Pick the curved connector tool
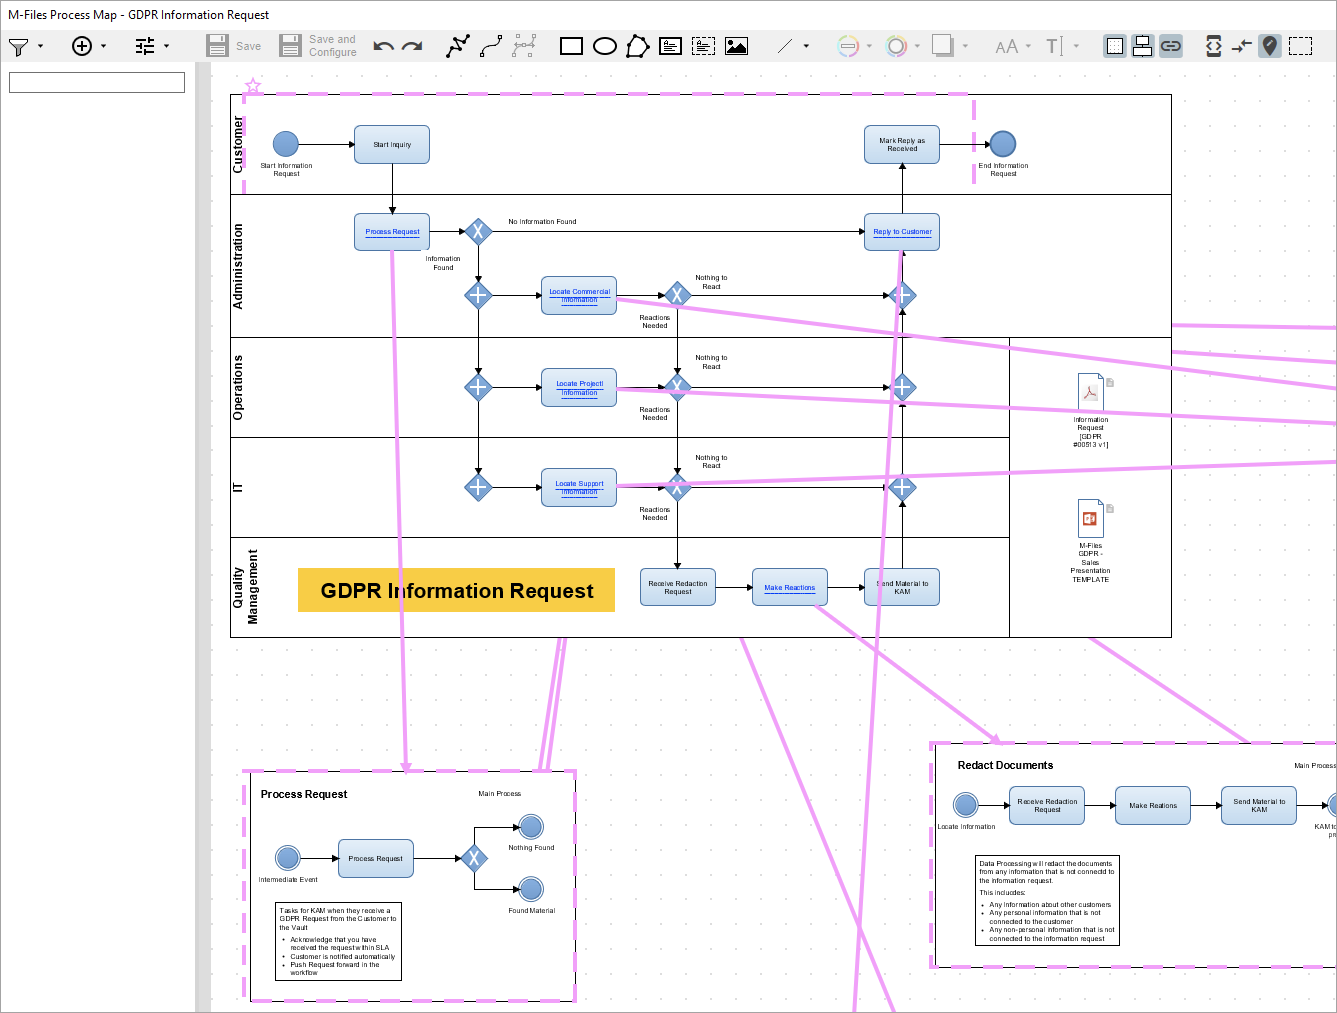Viewport: 1337px width, 1013px height. tap(491, 46)
